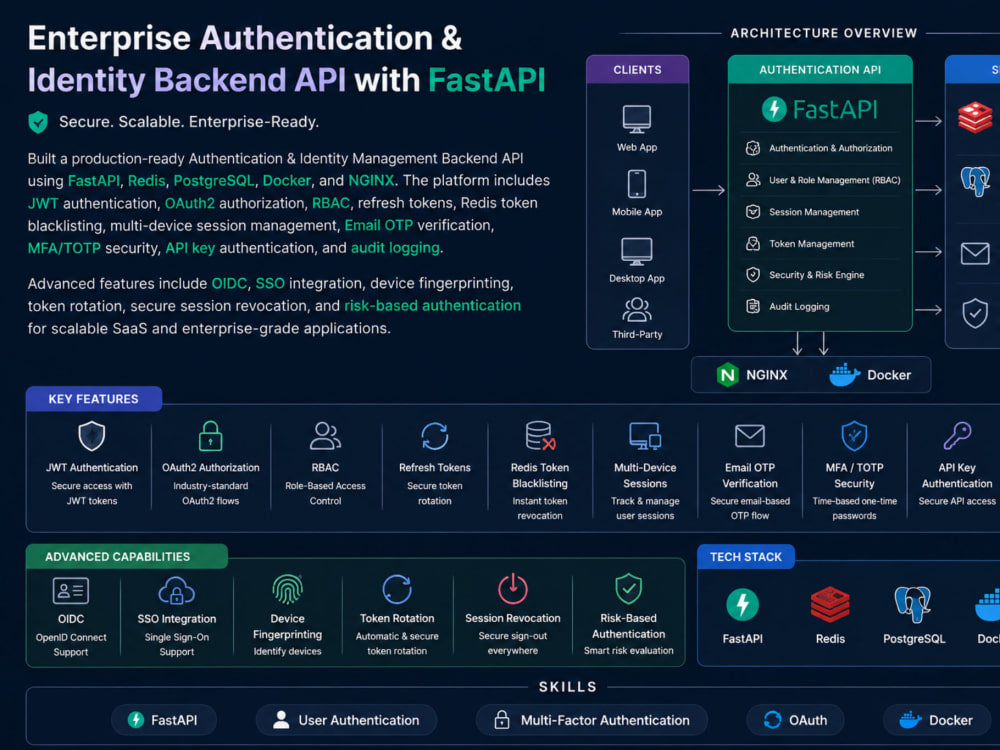Click the Audit Logging icon
This screenshot has width=1000, height=750.
pos(753,307)
